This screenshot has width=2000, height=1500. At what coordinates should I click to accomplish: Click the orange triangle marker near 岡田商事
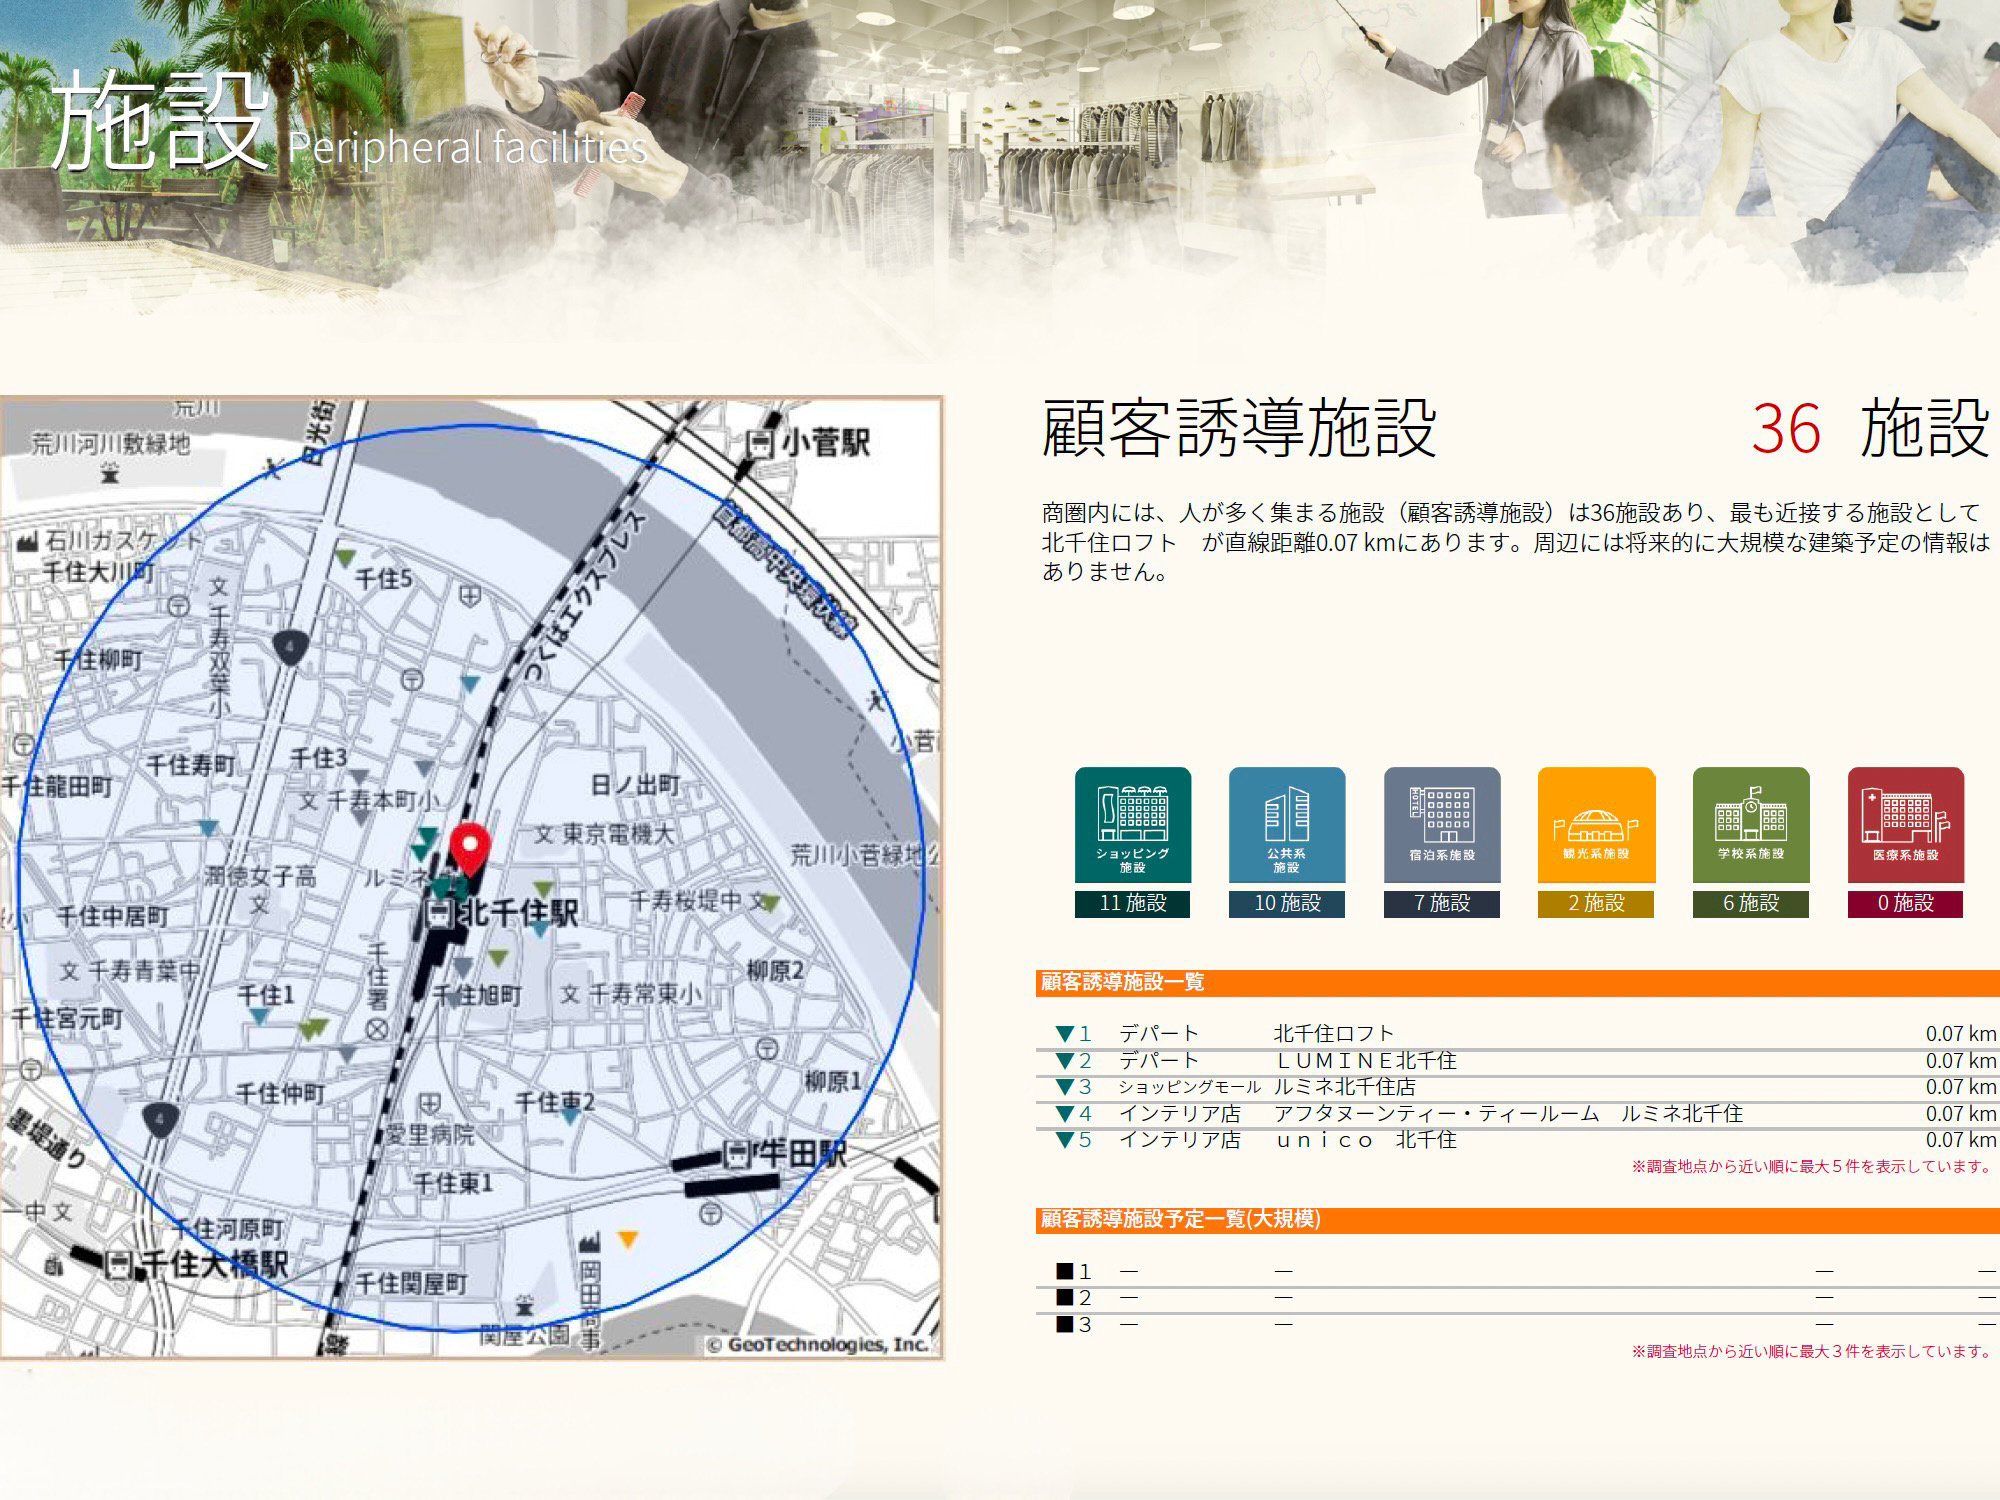[x=627, y=1240]
